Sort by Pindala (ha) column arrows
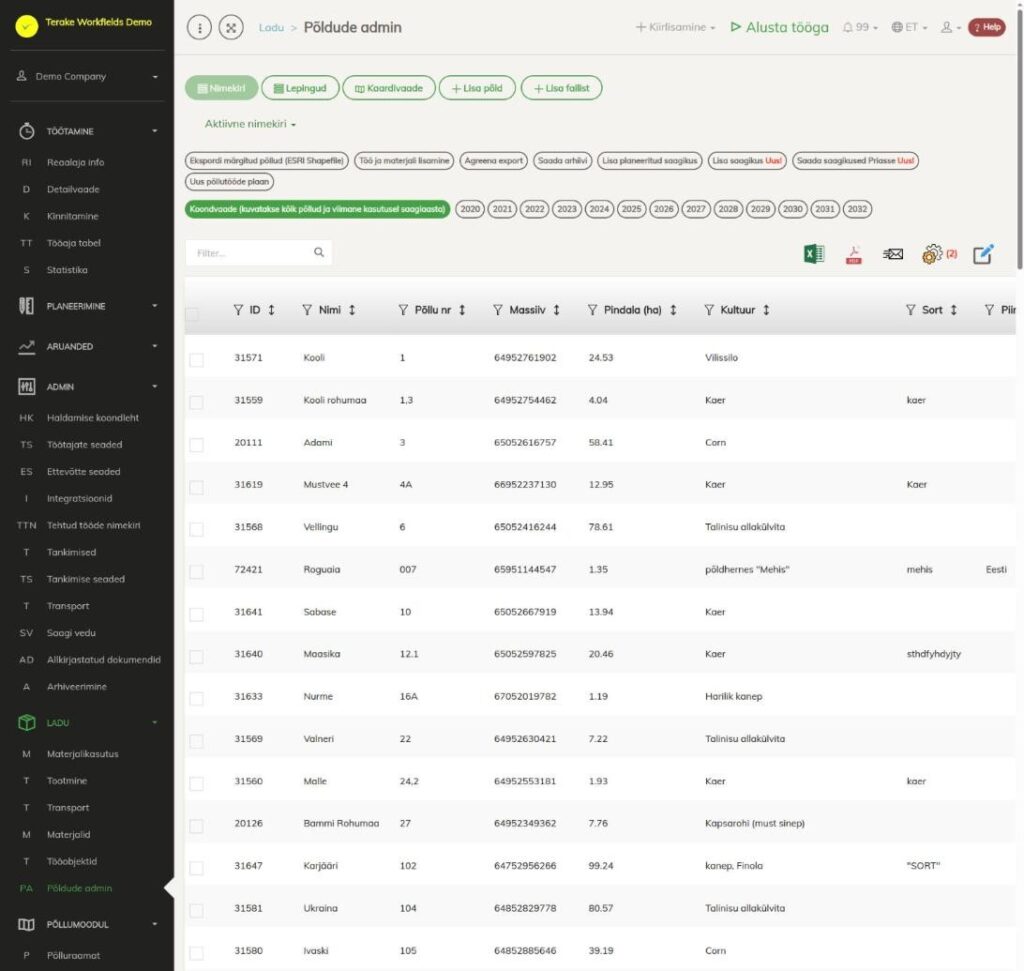Screen dimensions: 1024x971 tap(673, 310)
